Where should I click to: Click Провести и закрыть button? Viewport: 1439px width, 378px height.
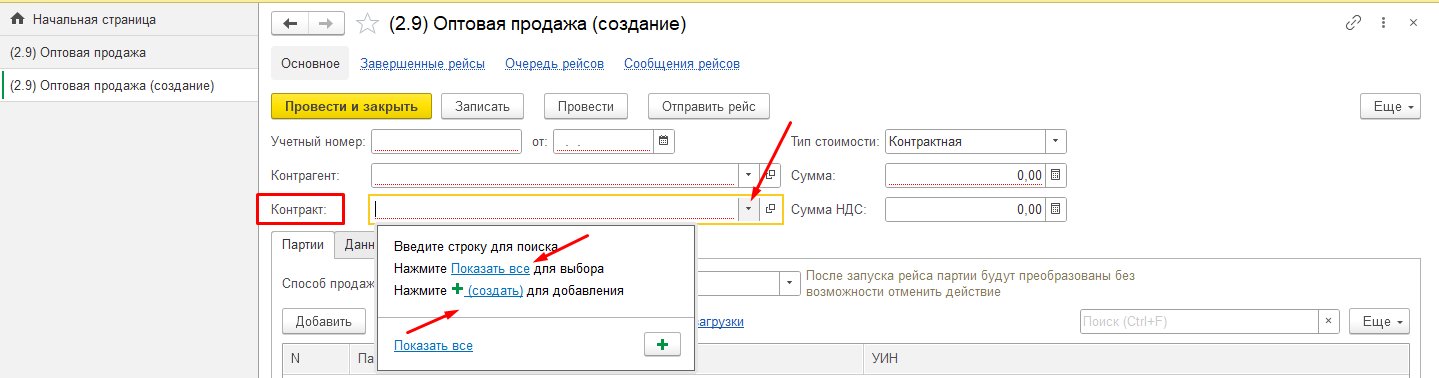(x=351, y=106)
